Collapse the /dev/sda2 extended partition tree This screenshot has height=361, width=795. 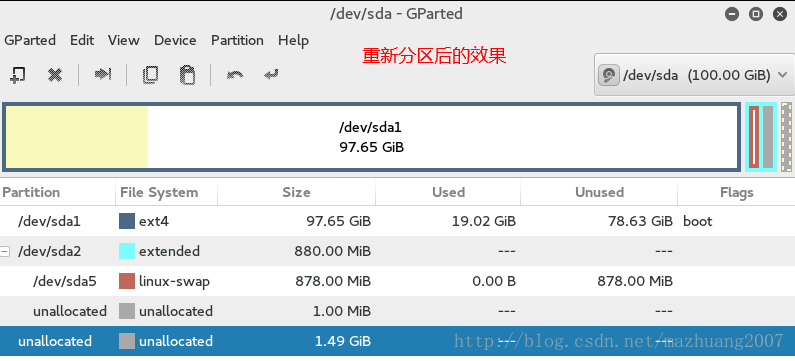4,251
